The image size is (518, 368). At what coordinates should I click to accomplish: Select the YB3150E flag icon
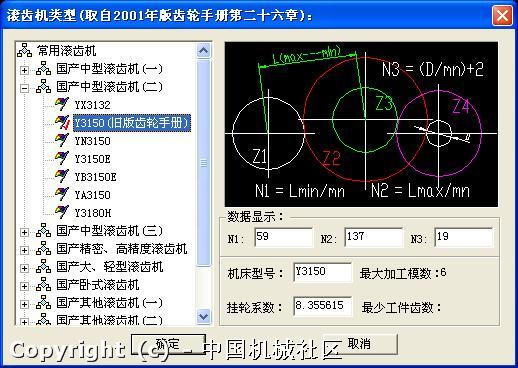pyautogui.click(x=62, y=176)
